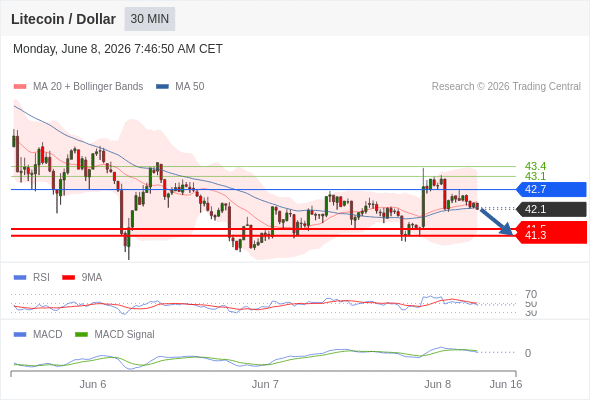590x400 pixels.
Task: Click the MACD legend label
Action: [48, 334]
